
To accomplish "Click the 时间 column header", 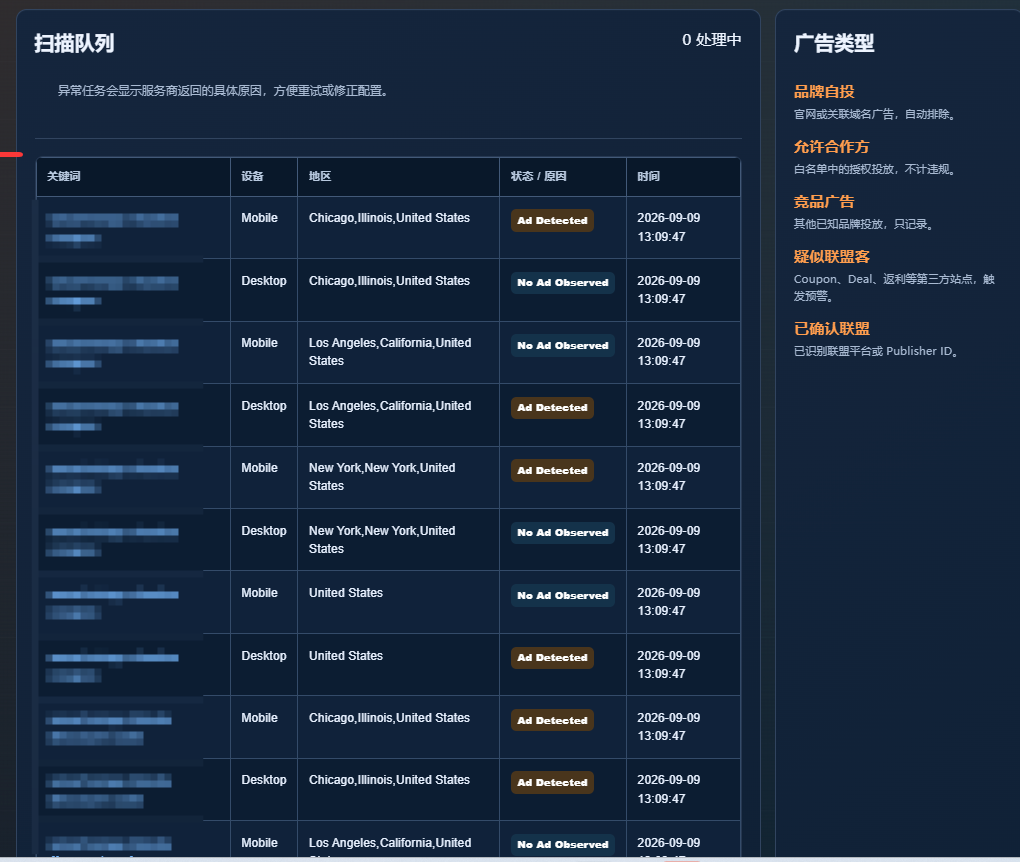I will tap(683, 176).
